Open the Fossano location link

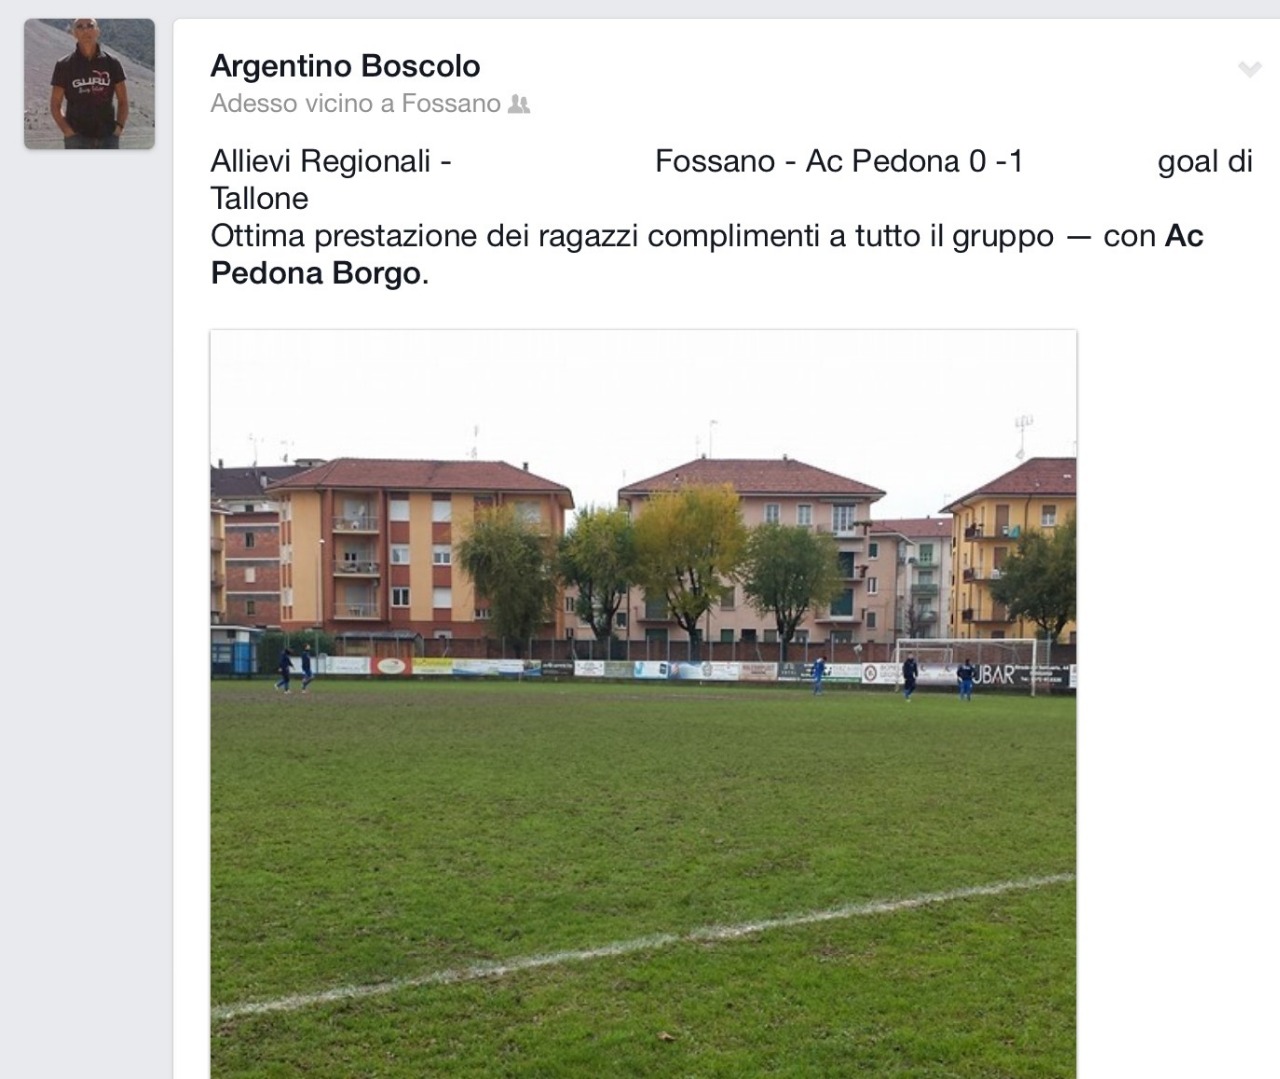pyautogui.click(x=451, y=104)
